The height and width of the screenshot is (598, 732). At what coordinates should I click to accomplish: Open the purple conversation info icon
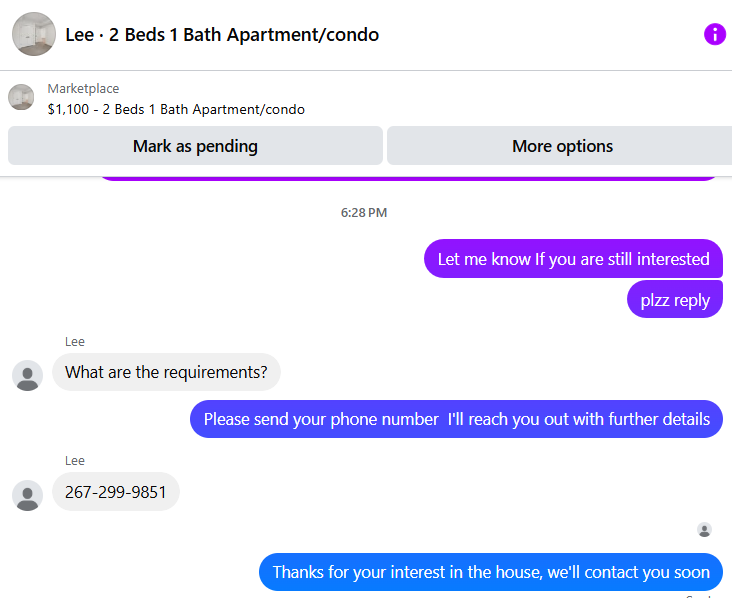click(x=714, y=35)
